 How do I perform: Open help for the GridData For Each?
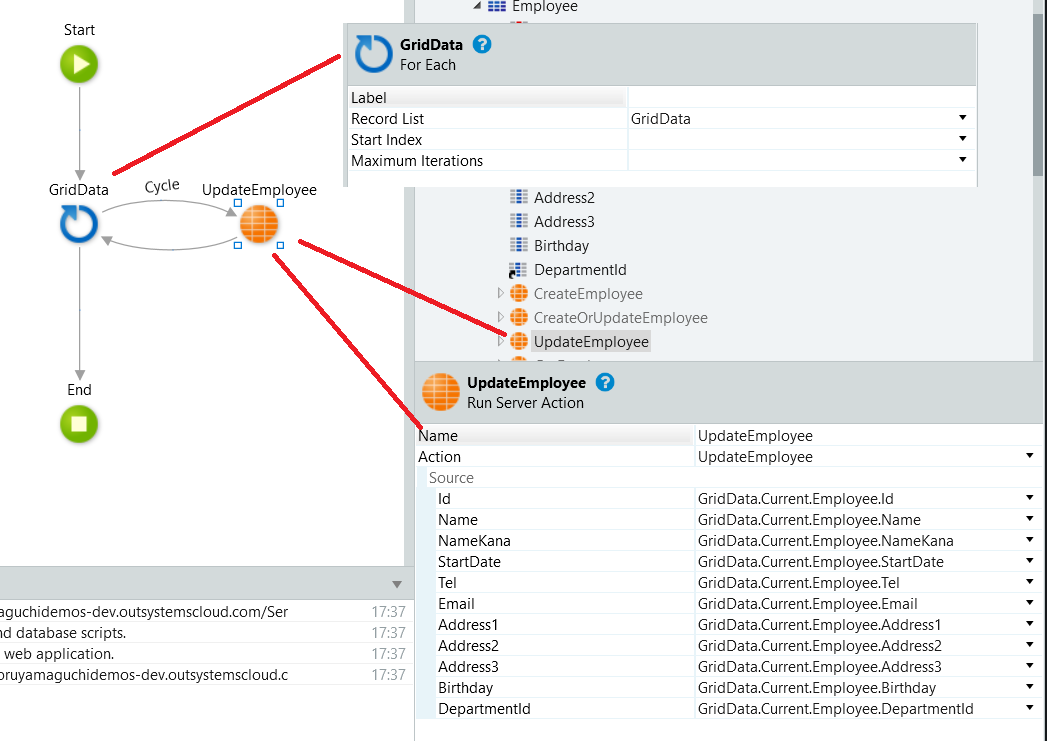point(481,44)
